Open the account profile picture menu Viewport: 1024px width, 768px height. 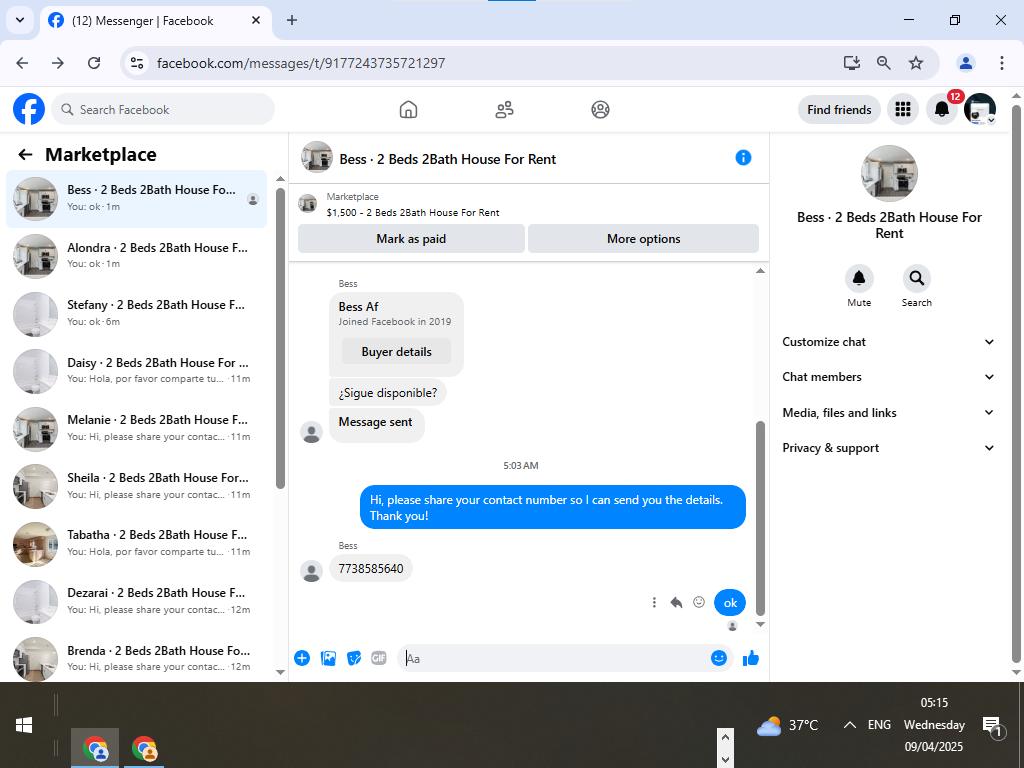[980, 110]
